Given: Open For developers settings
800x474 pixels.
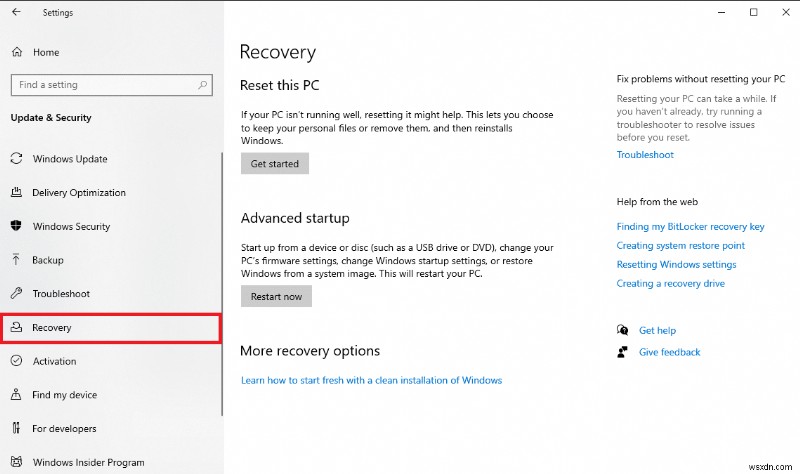Looking at the screenshot, I should [64, 429].
